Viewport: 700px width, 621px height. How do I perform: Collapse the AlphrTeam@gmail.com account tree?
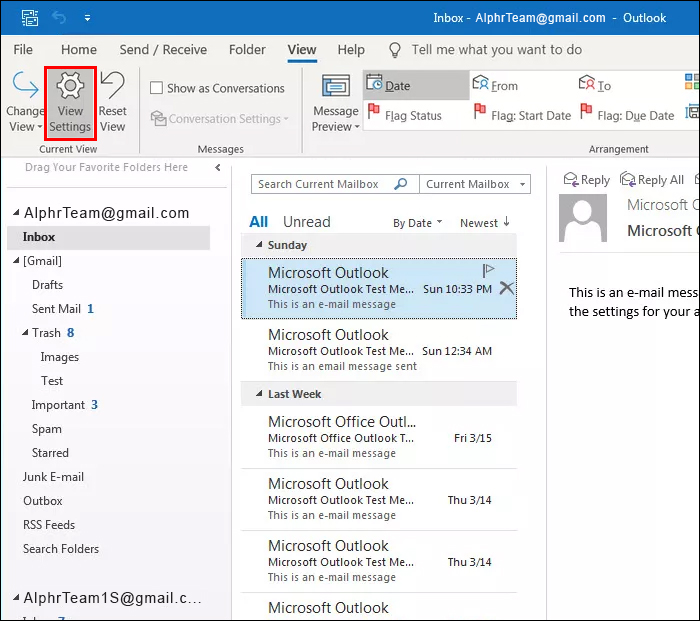click(x=16, y=213)
